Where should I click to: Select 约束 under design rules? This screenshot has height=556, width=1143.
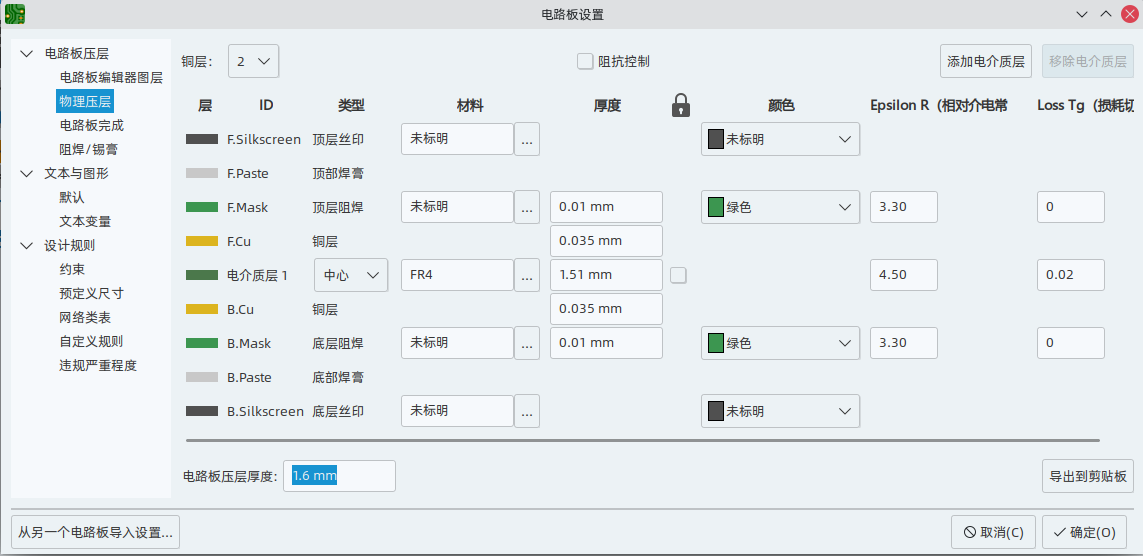(x=72, y=270)
